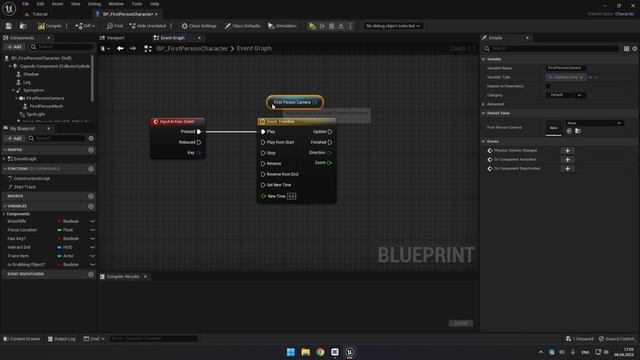Open File Explorer from Windows taskbar
640x360 pixels.
pyautogui.click(x=305, y=352)
